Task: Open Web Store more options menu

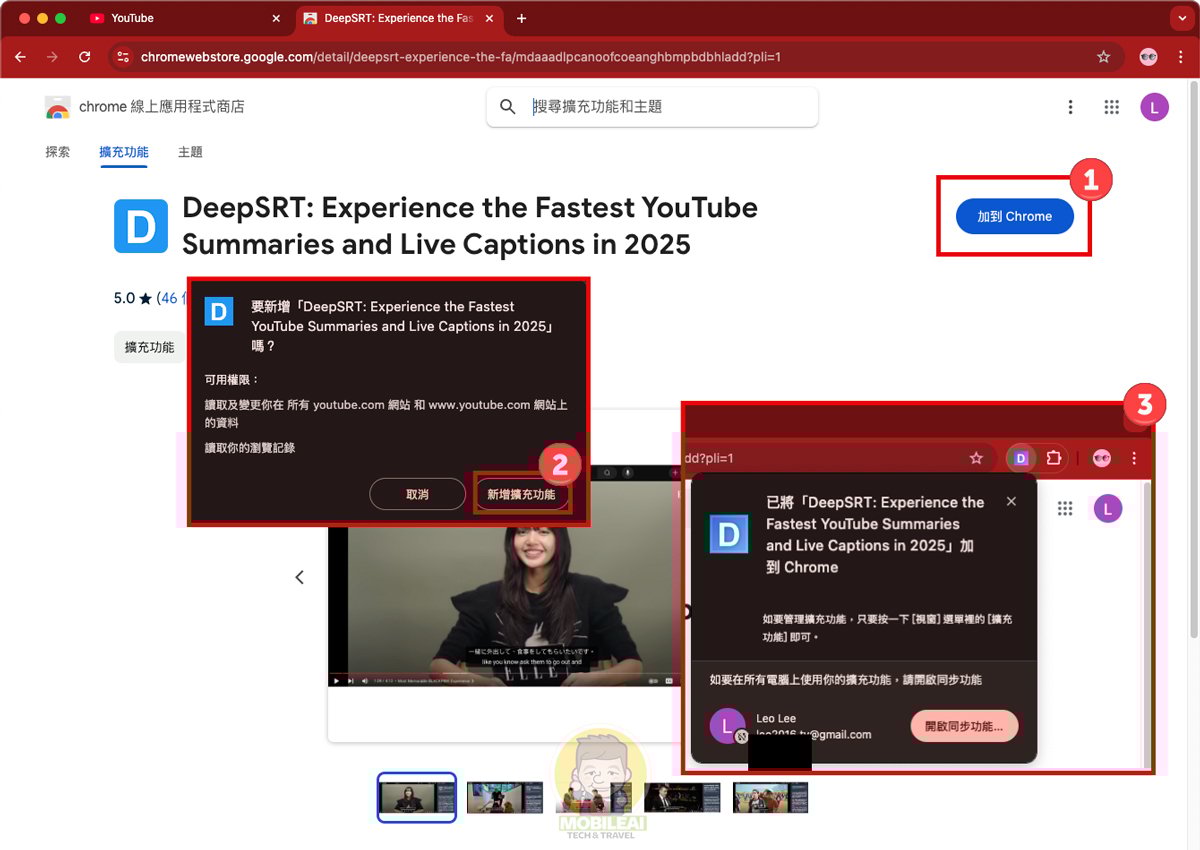Action: coord(1070,107)
